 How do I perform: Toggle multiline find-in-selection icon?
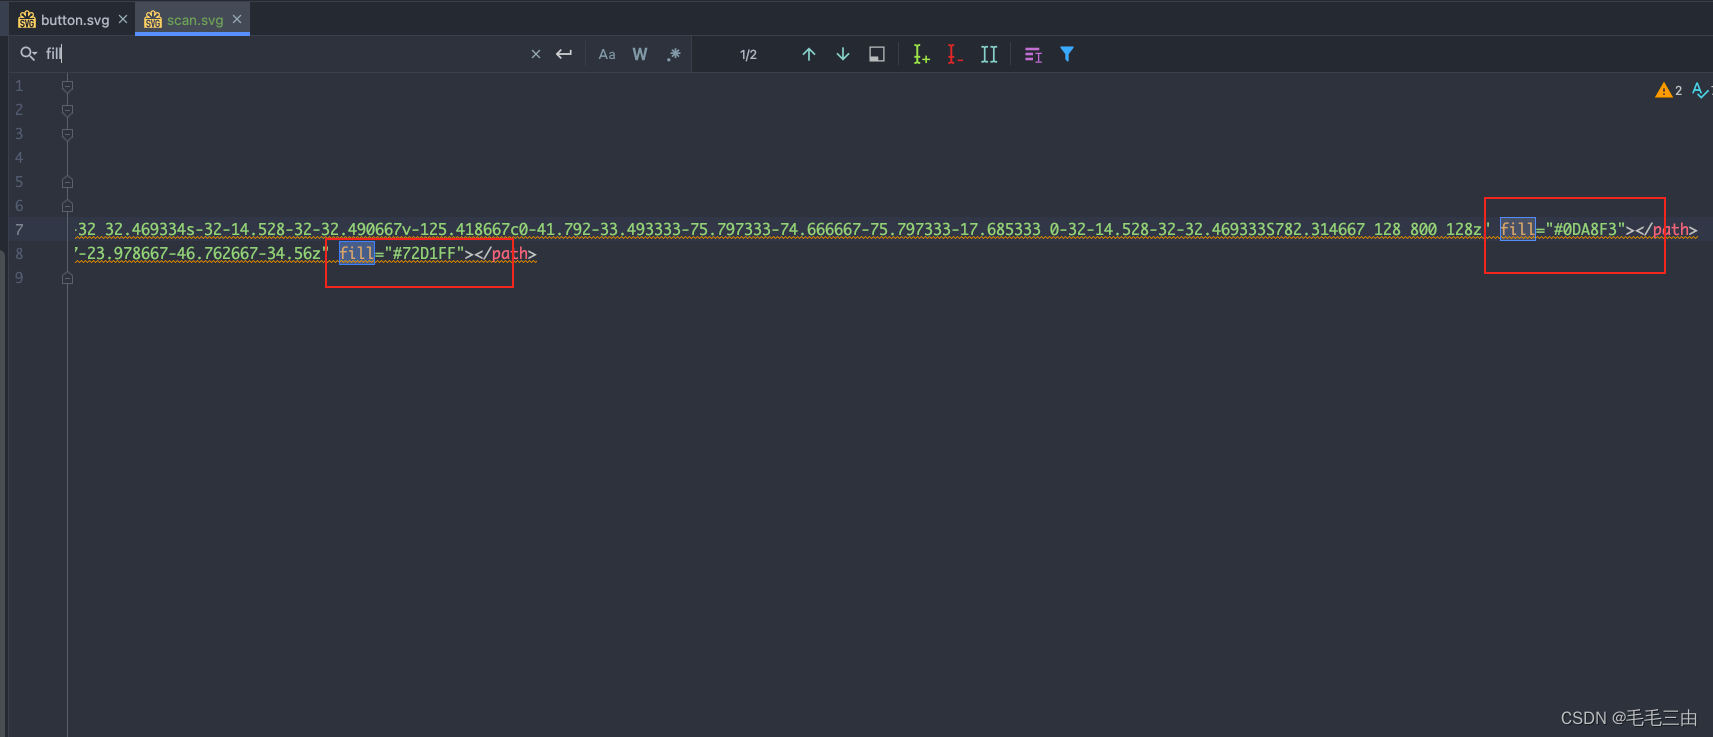[x=1033, y=54]
